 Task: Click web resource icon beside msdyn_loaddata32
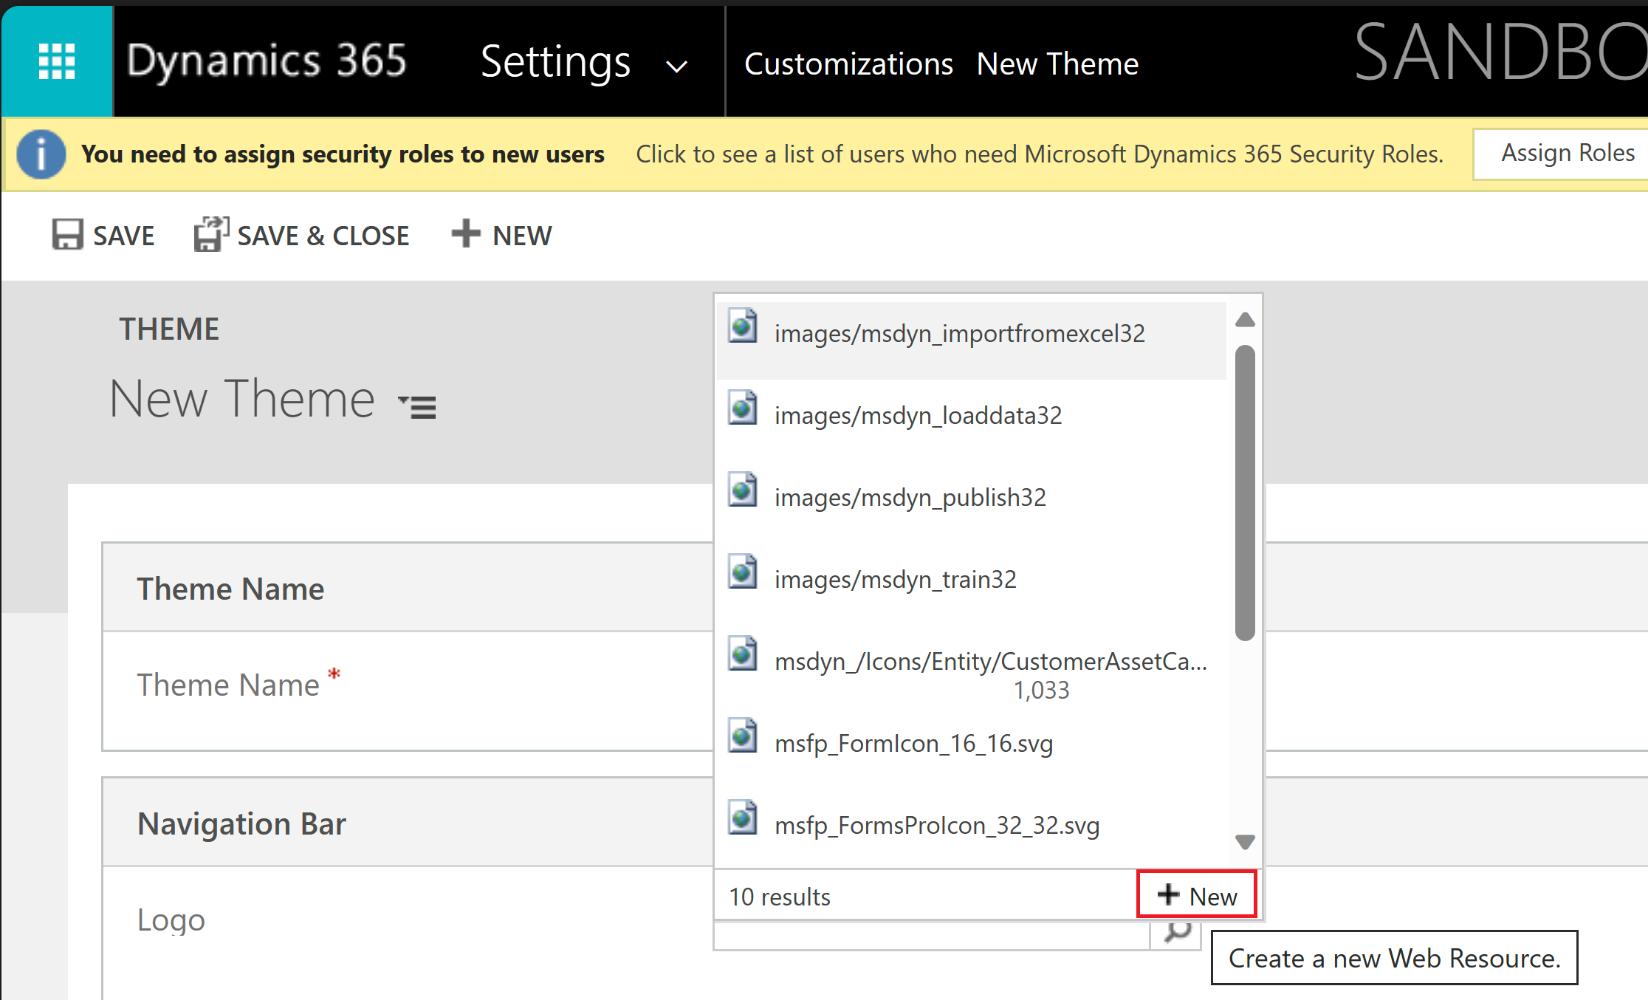click(x=743, y=408)
